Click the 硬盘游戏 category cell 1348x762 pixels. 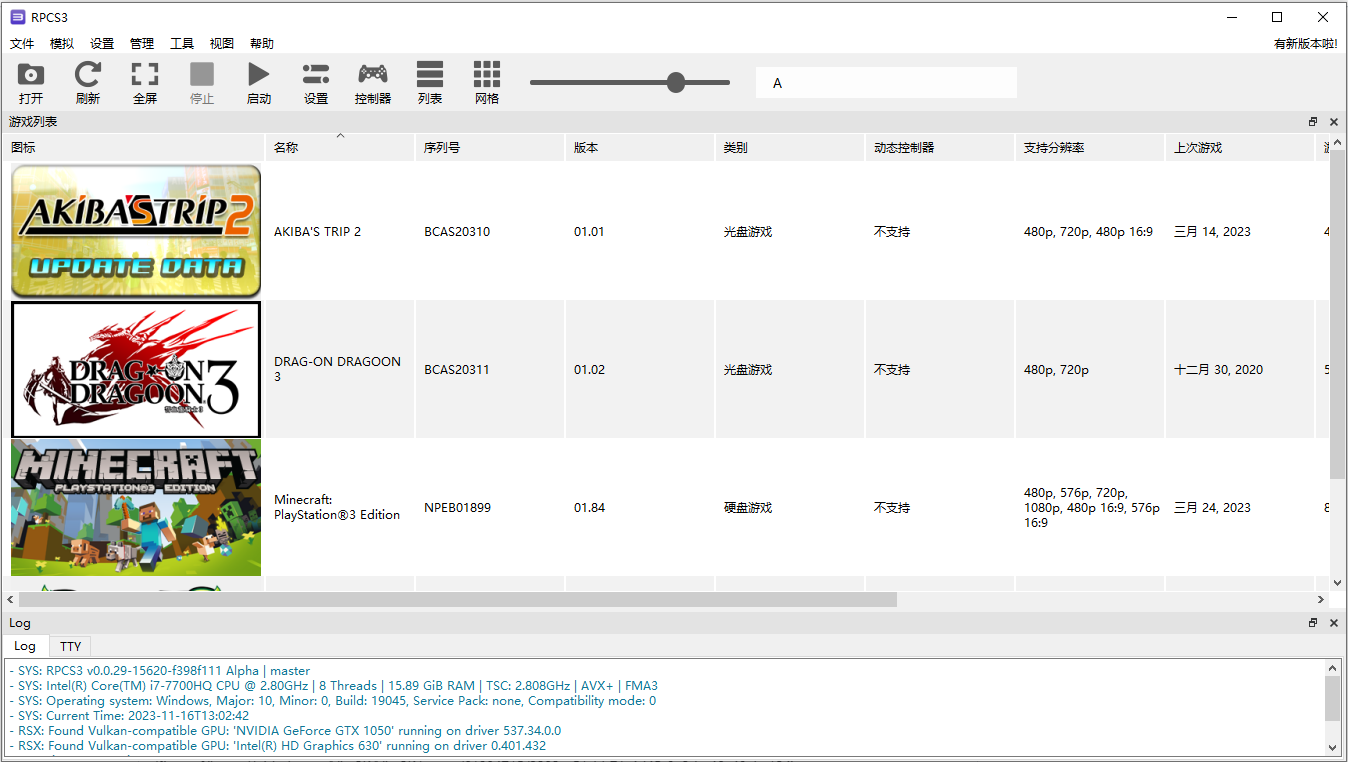point(790,507)
